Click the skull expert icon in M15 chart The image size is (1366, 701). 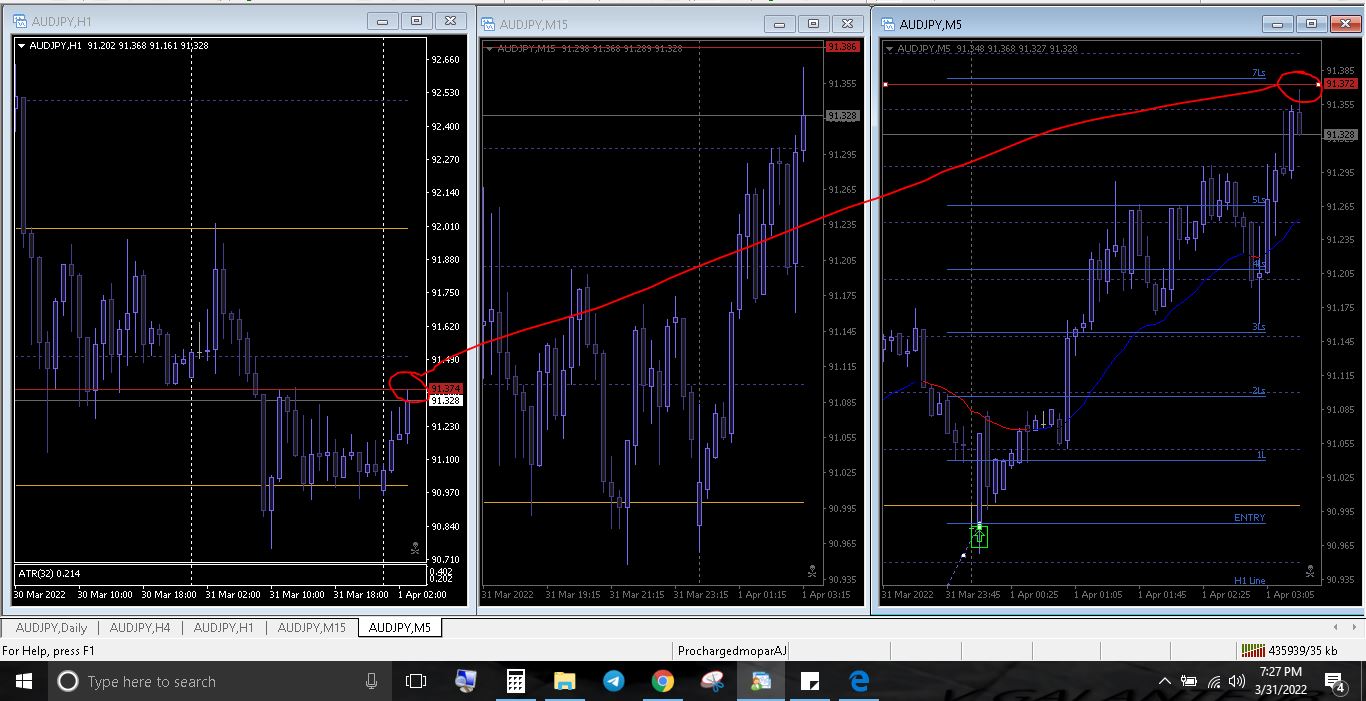[x=812, y=572]
